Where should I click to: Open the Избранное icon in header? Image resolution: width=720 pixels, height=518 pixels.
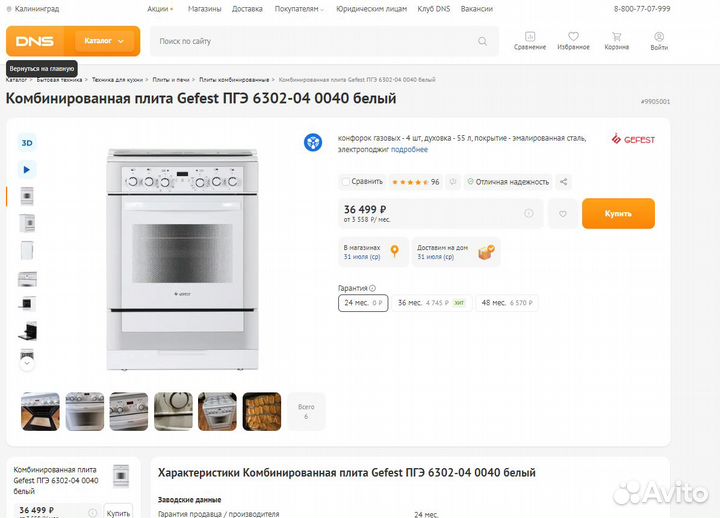coord(573,40)
